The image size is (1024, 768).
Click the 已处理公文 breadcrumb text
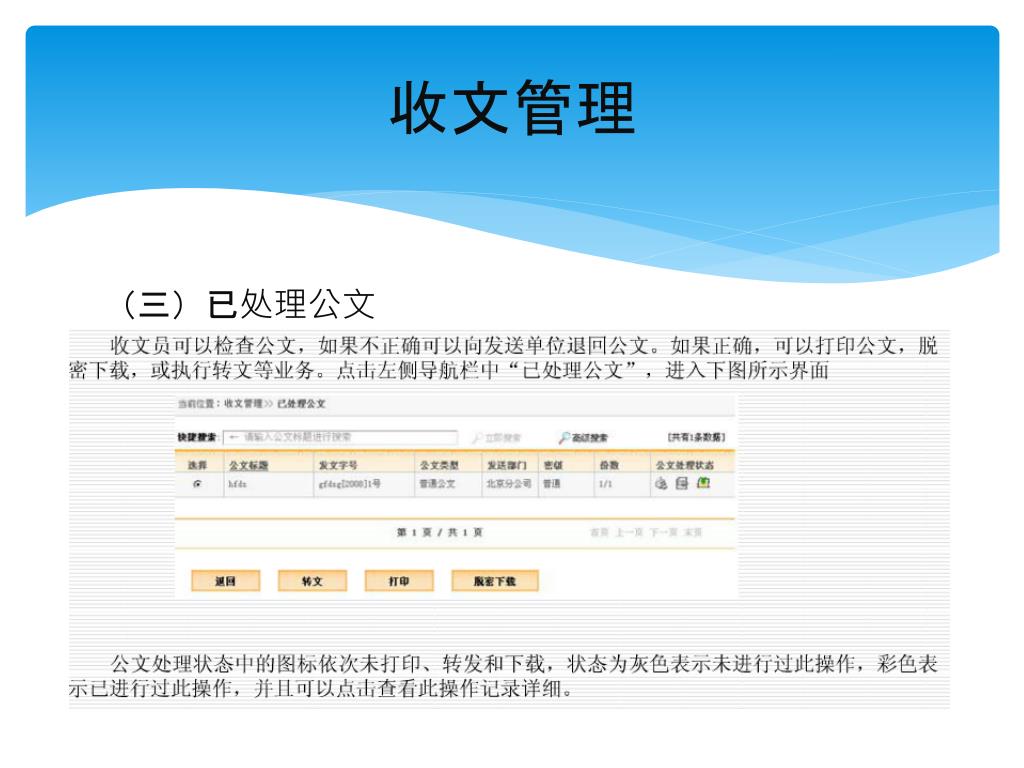[301, 404]
